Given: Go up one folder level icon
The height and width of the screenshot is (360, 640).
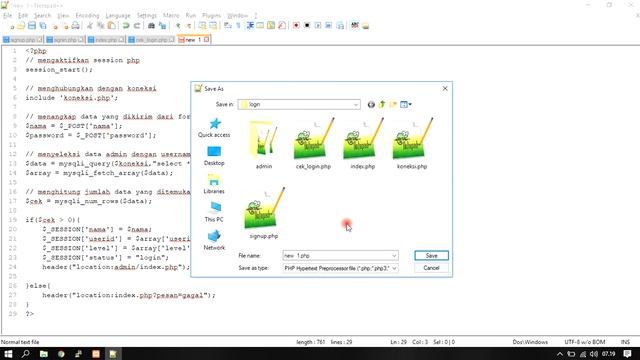Looking at the screenshot, I should tap(382, 104).
